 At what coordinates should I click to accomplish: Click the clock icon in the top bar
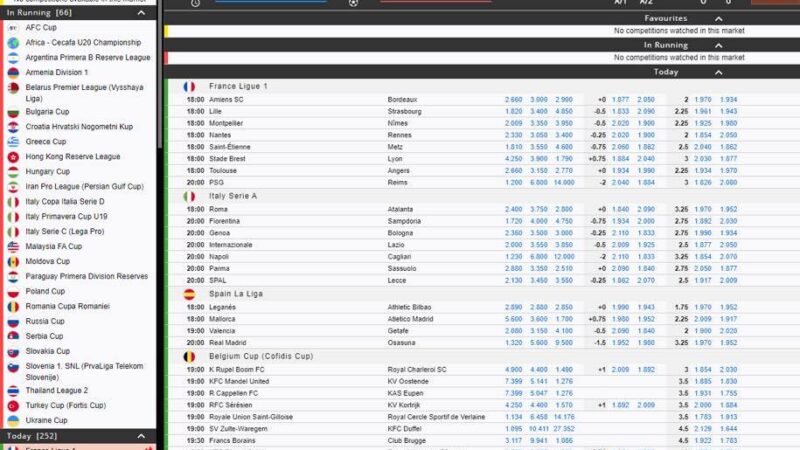[195, 3]
